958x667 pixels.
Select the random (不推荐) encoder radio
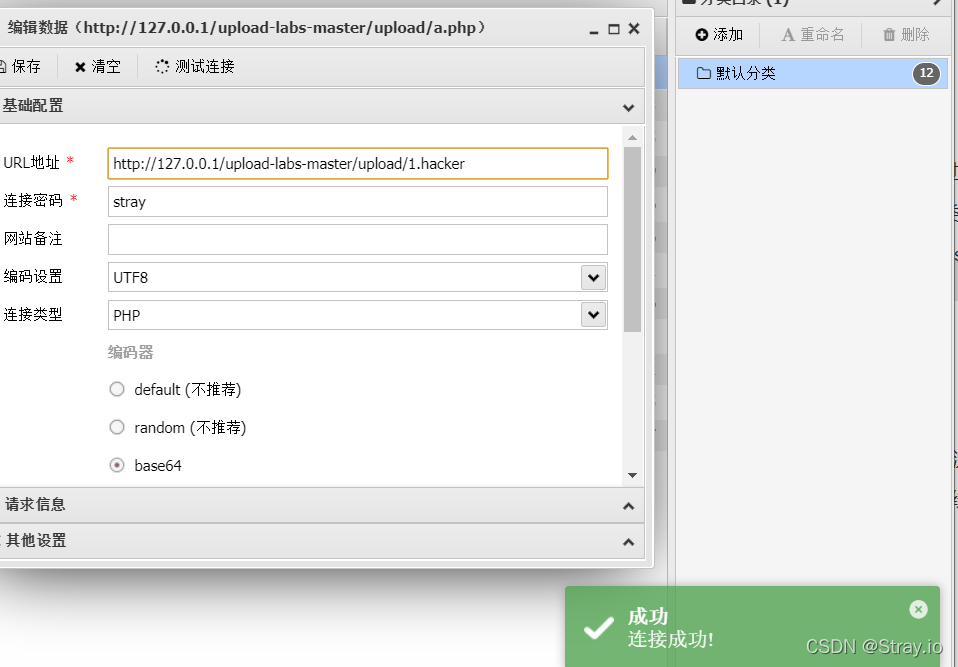[117, 427]
